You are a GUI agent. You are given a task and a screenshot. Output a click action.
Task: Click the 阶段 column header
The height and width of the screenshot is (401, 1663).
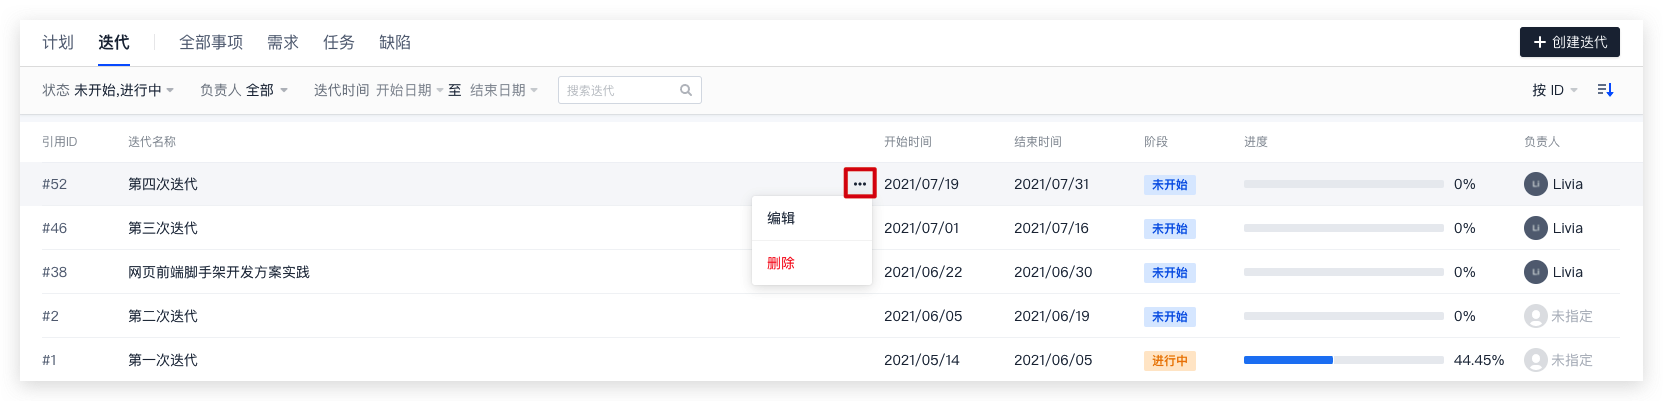[1156, 142]
